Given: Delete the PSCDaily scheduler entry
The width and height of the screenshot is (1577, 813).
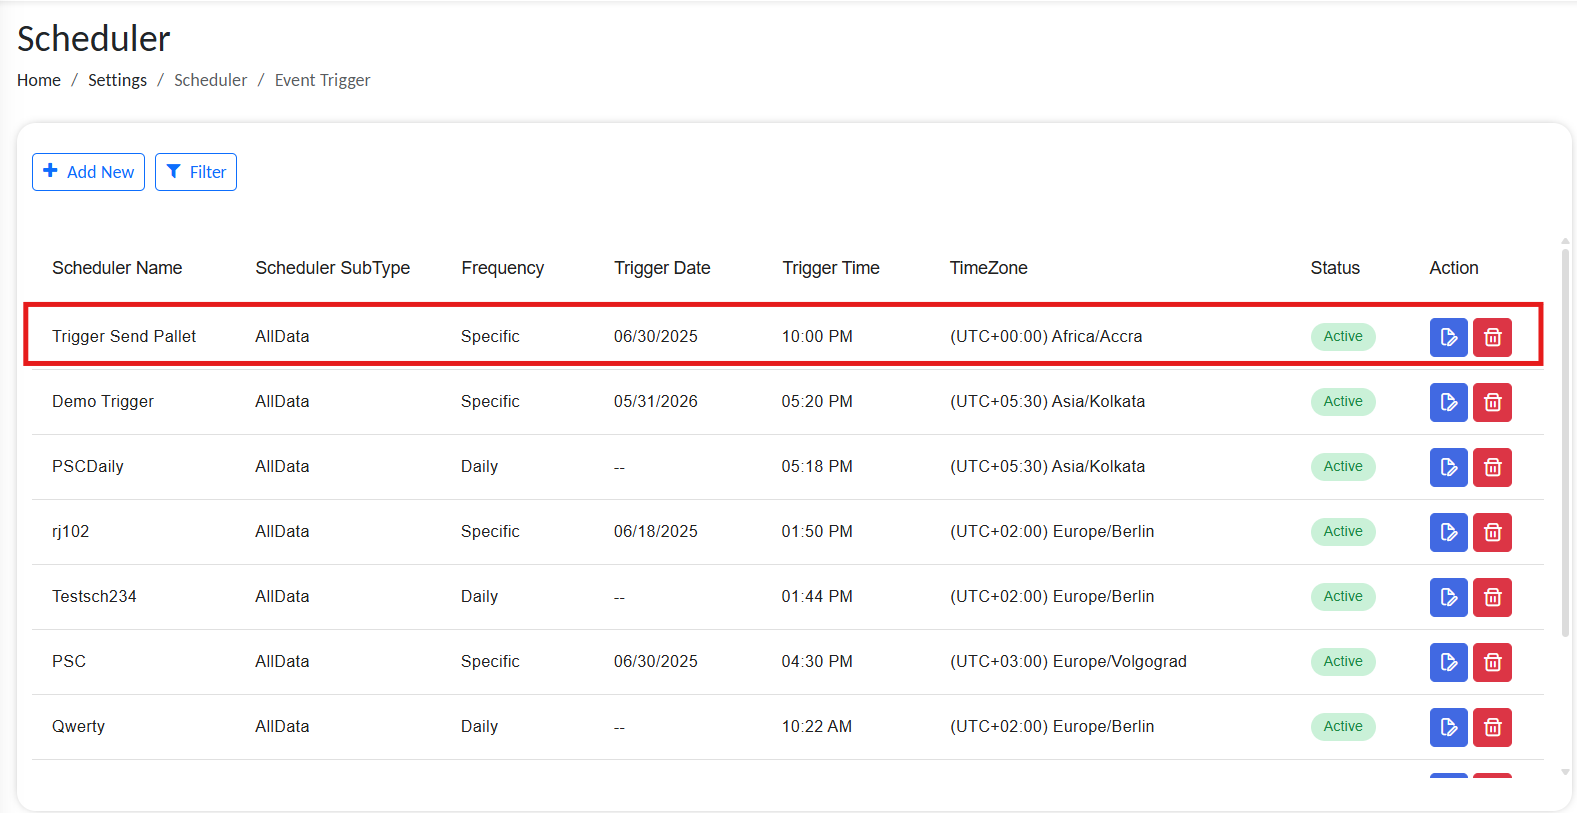Looking at the screenshot, I should click(x=1492, y=467).
